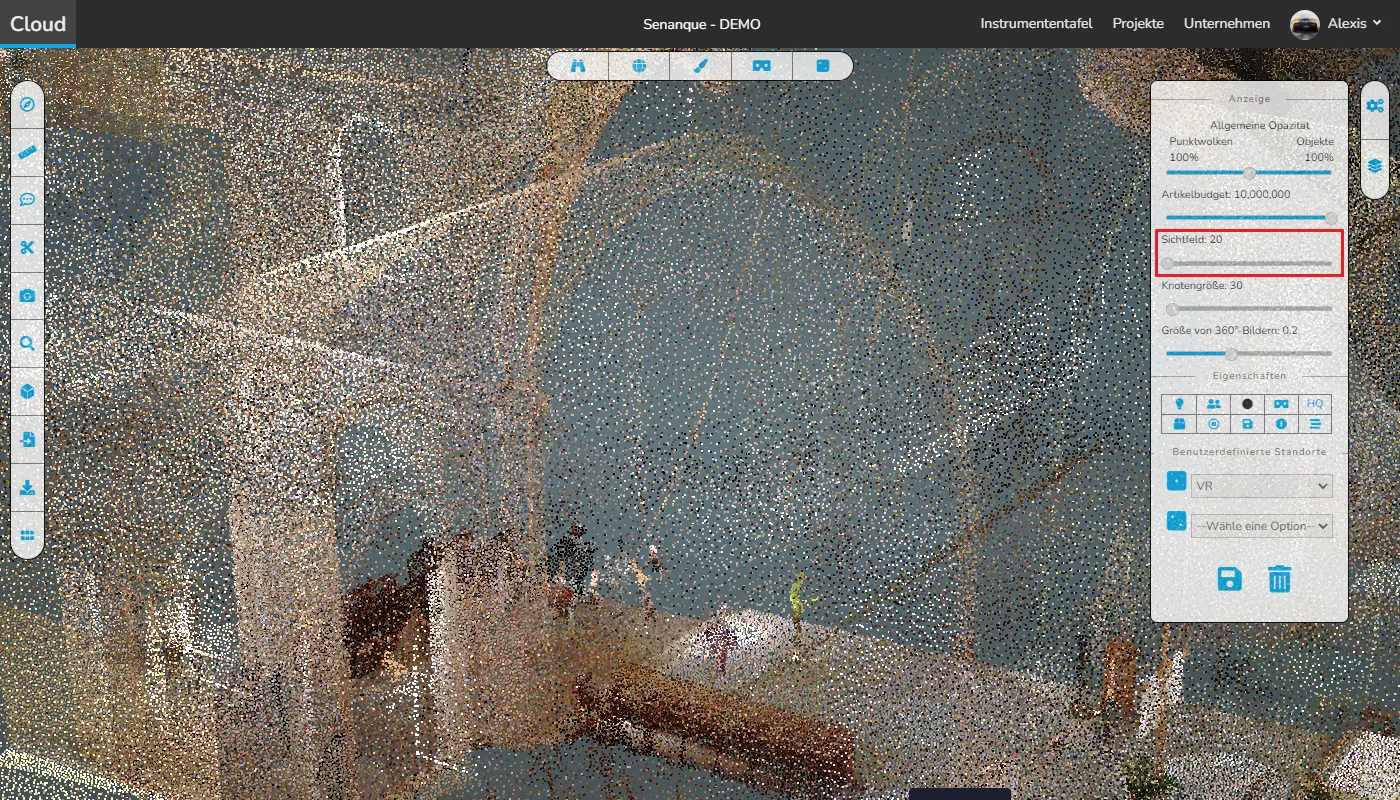Image resolution: width=1400 pixels, height=800 pixels.
Task: Expand the VR location dropdown
Action: click(1262, 486)
